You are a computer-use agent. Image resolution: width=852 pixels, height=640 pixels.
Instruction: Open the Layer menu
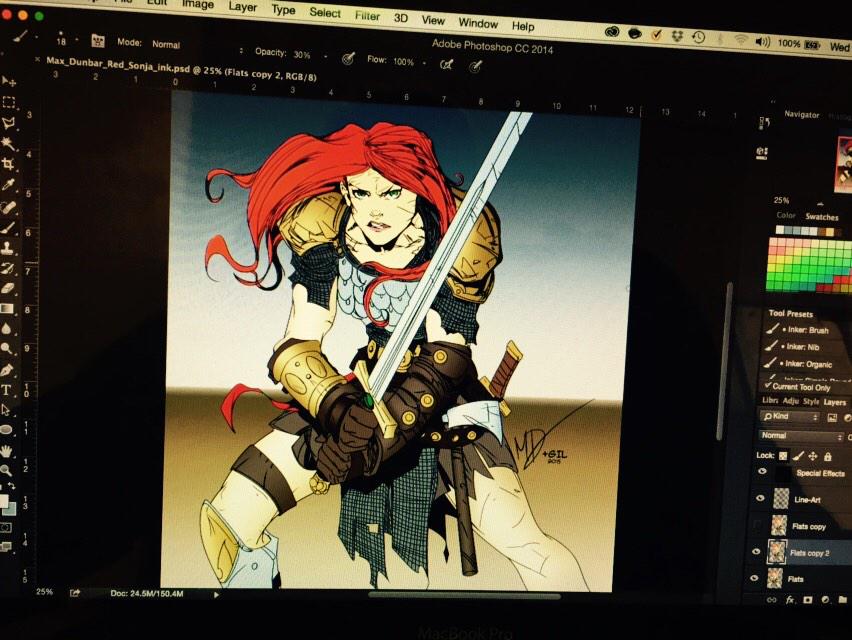click(x=242, y=7)
